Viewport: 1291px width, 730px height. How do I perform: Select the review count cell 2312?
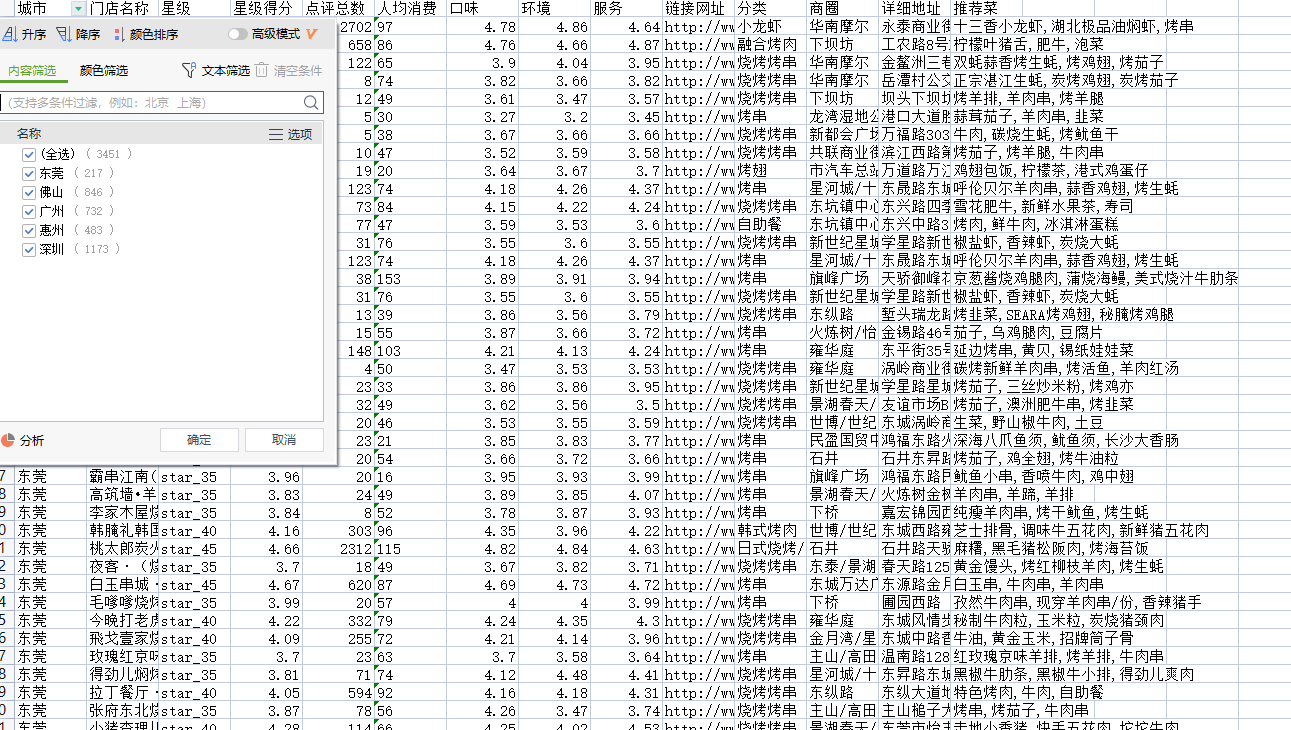tap(338, 549)
